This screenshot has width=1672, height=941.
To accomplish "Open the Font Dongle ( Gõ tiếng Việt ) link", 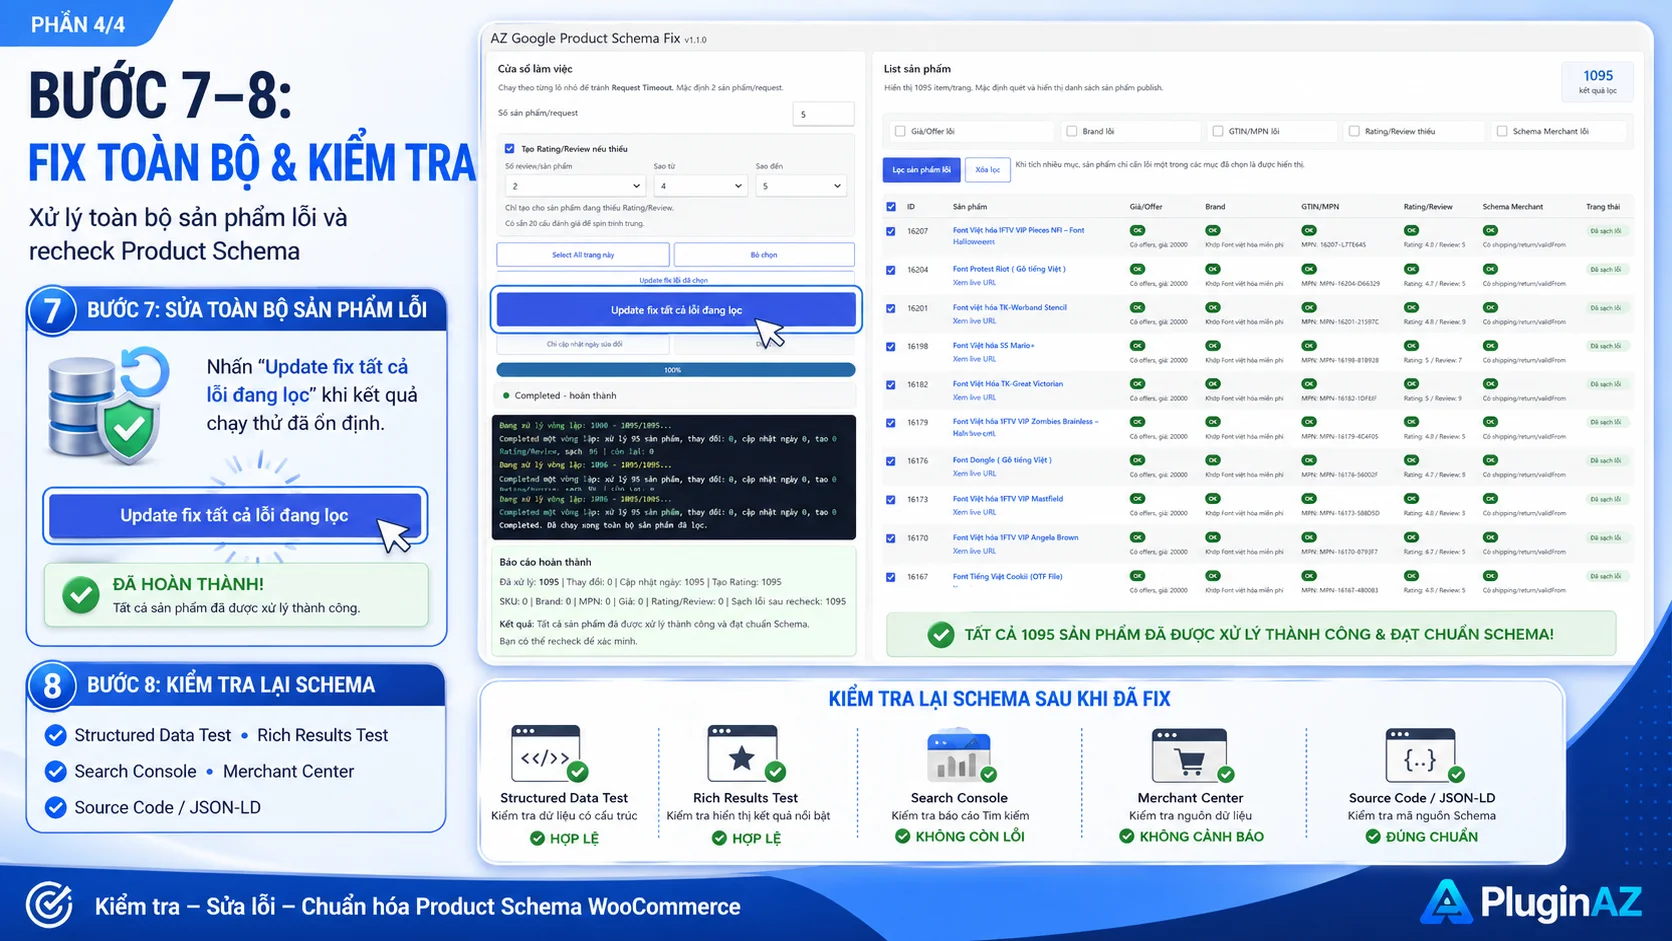I will click(x=1002, y=461).
